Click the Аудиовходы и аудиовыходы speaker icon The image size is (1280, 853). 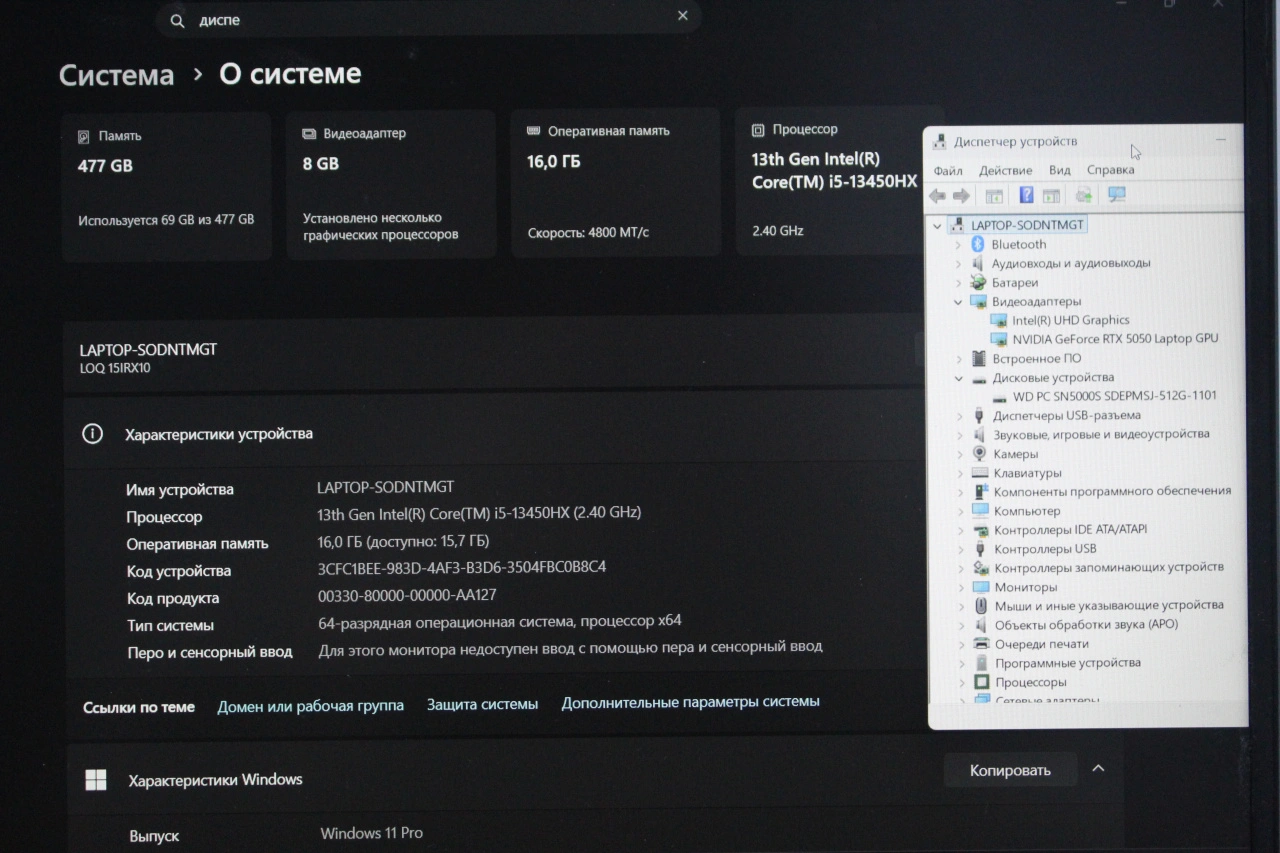(x=978, y=263)
